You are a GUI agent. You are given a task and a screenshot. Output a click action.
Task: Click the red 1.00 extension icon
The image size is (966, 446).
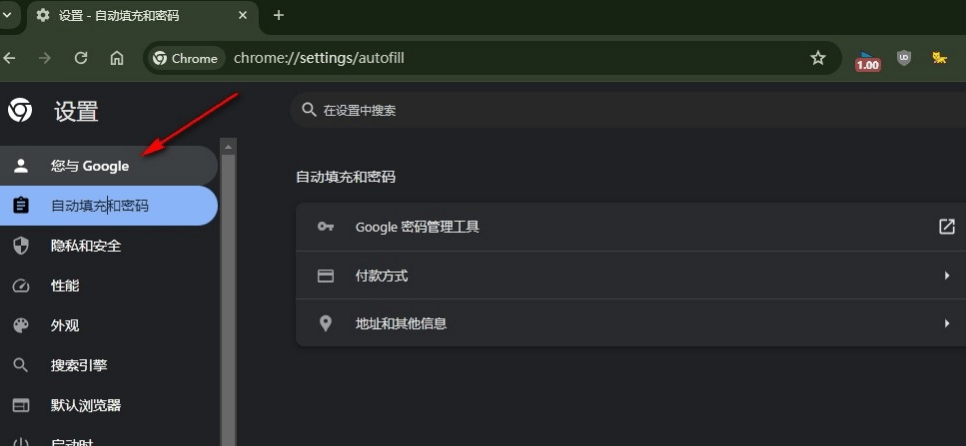pos(867,62)
